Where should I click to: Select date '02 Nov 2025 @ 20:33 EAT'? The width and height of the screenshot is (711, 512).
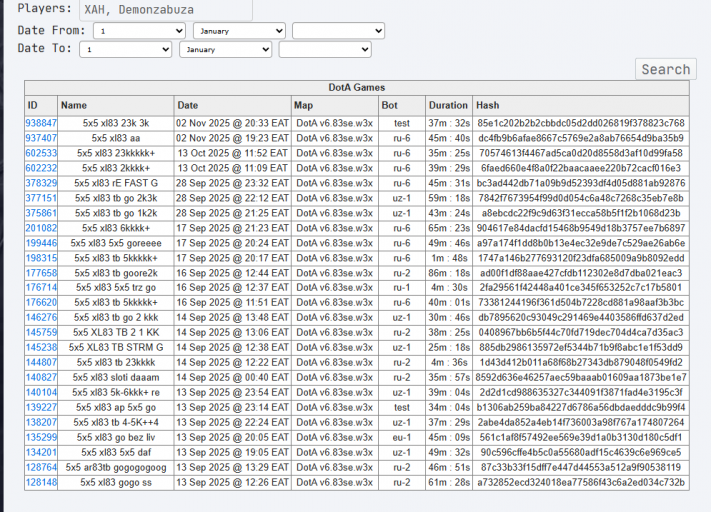232,123
